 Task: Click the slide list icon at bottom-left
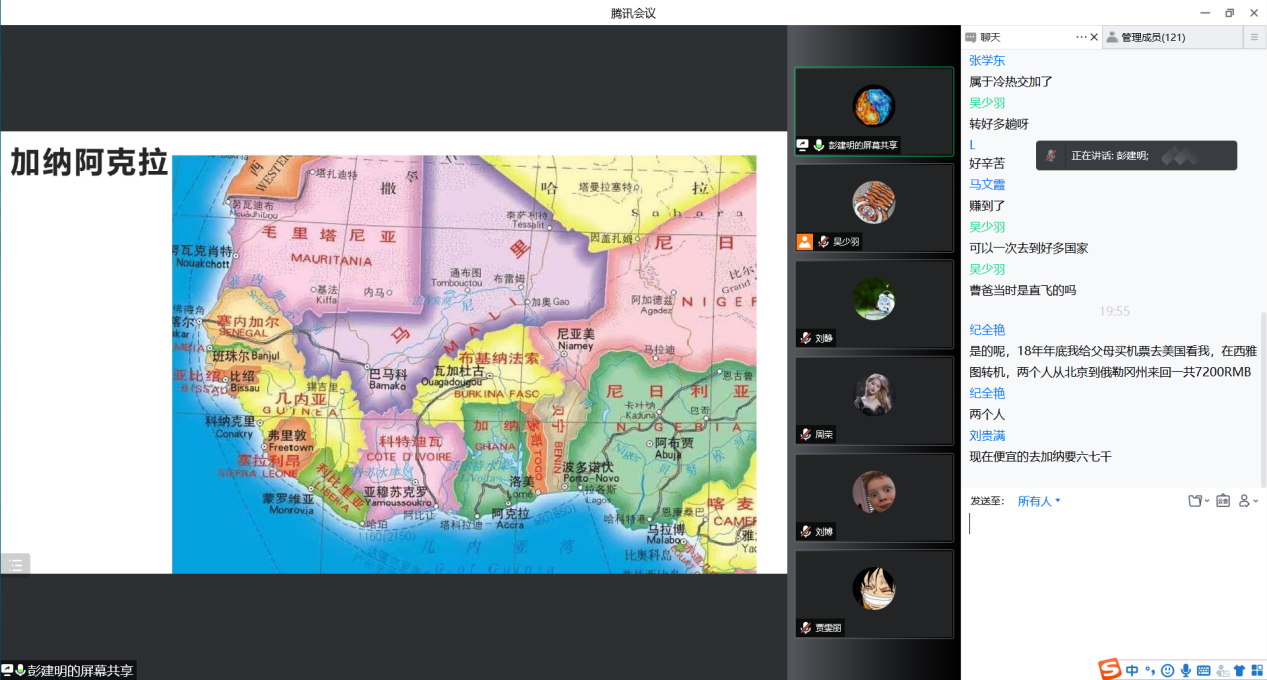pos(16,565)
